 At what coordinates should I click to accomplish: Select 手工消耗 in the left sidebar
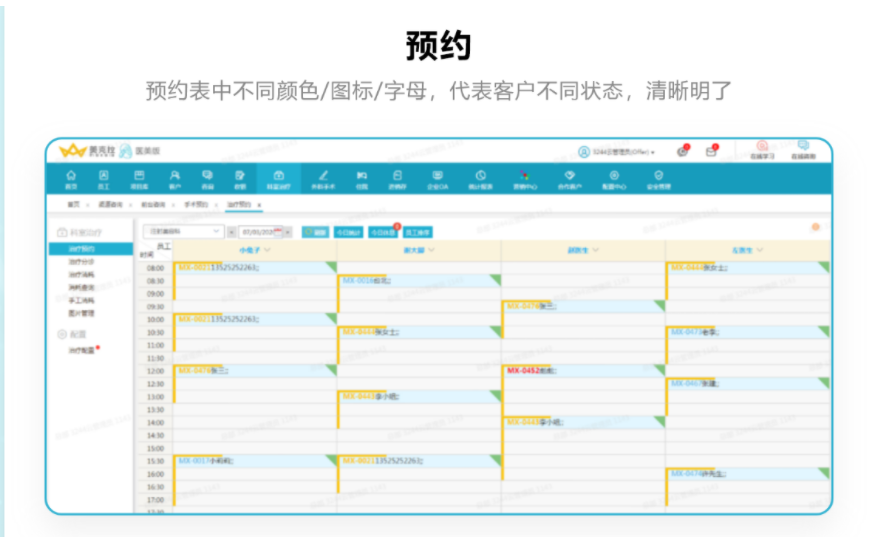(81, 300)
